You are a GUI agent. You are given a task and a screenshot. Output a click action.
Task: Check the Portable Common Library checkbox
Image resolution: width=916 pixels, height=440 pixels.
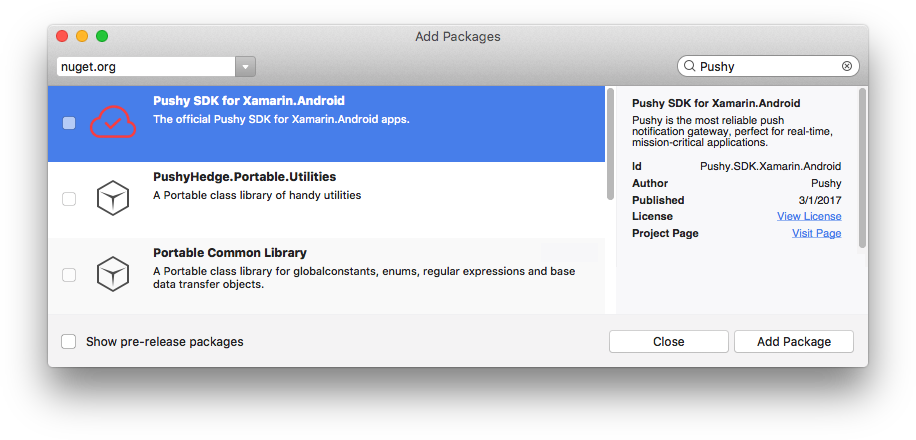pyautogui.click(x=69, y=275)
